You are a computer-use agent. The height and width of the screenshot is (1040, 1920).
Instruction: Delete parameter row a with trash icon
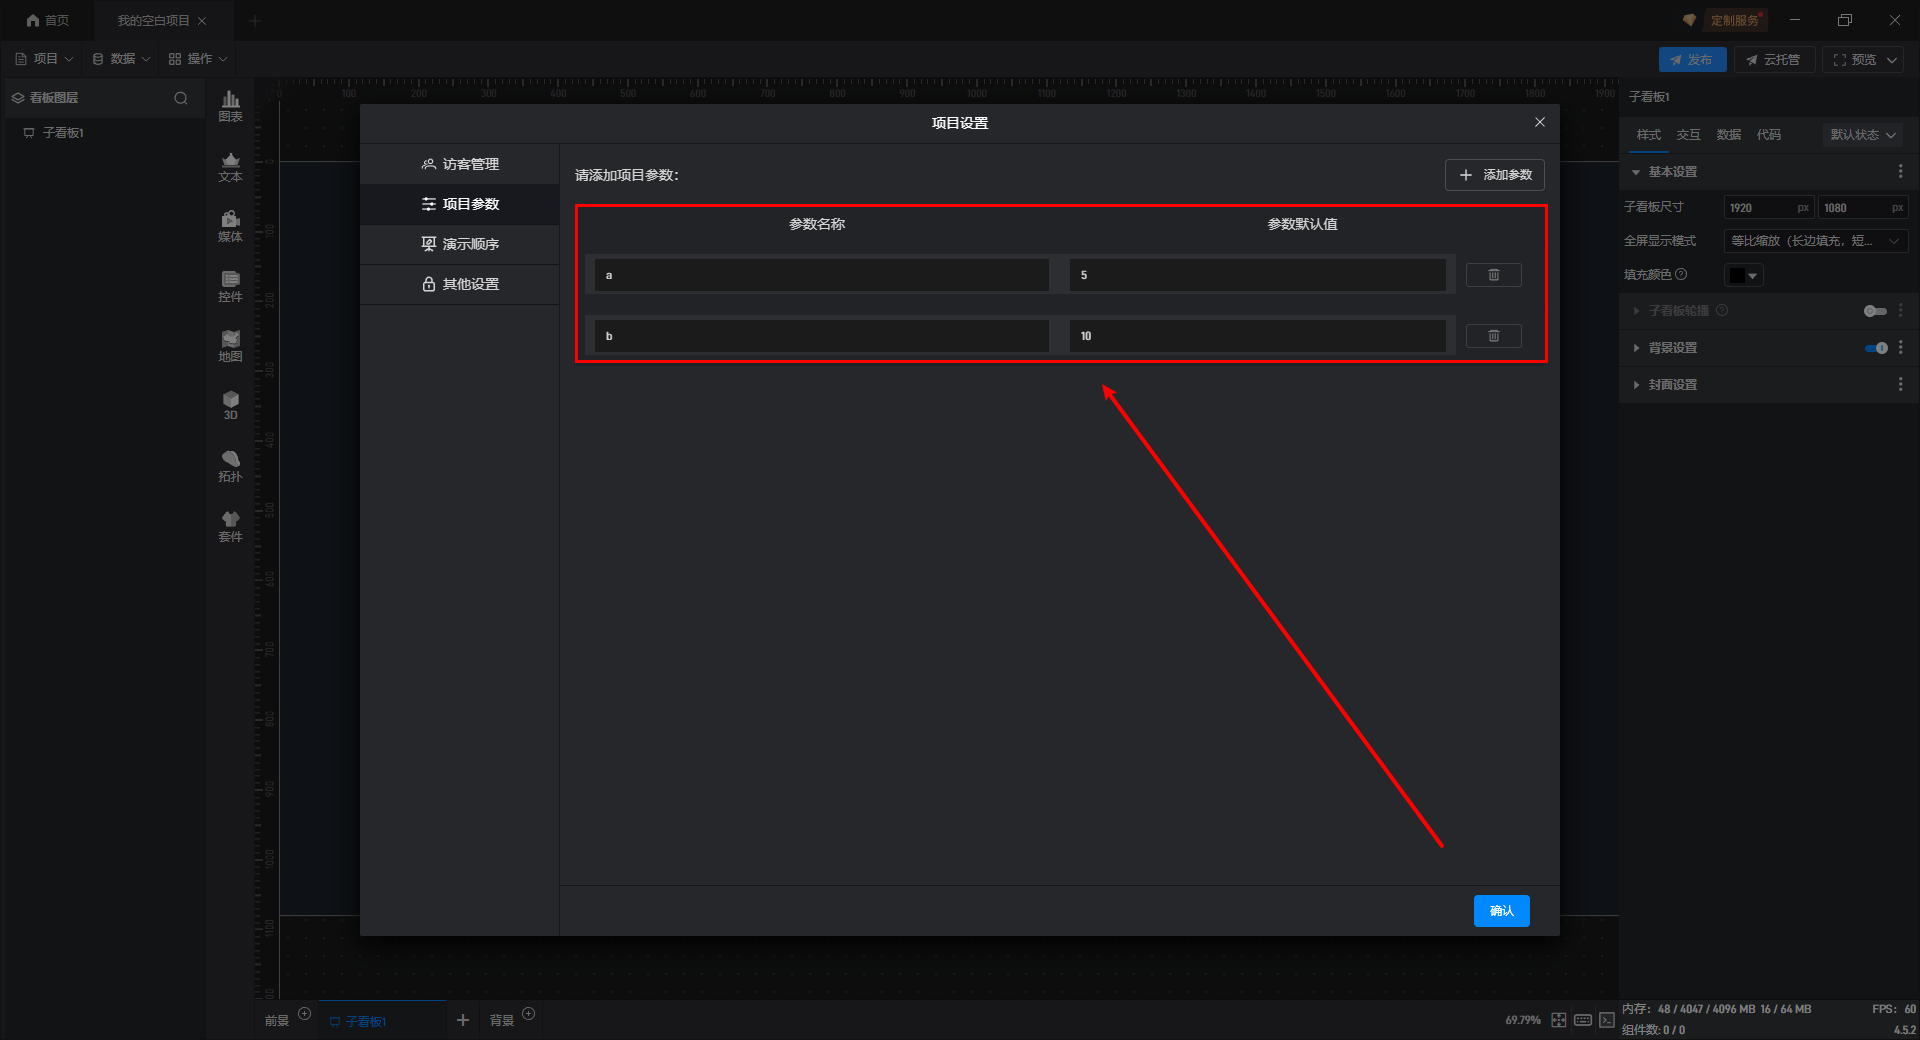pos(1493,275)
